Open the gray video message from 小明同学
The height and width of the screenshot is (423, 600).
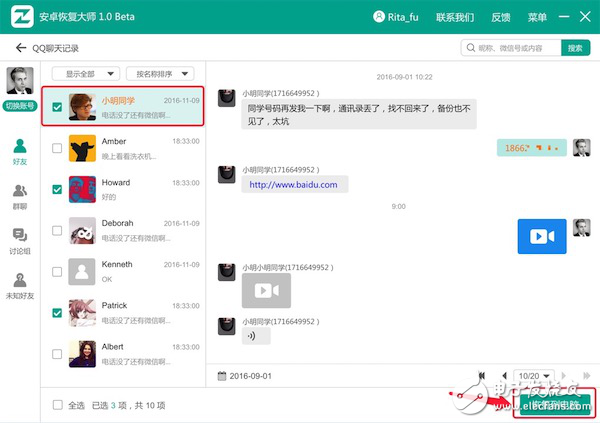266,291
